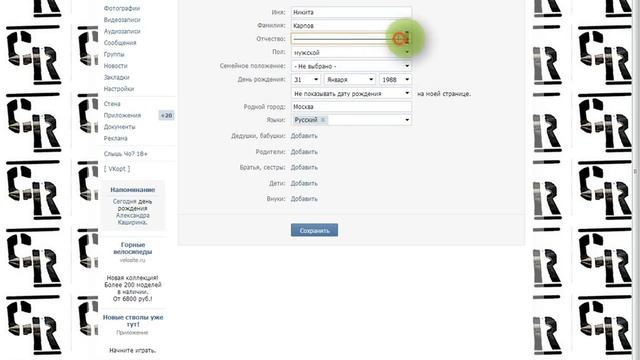The height and width of the screenshot is (360, 640).
Task: Click the Напоминание block header
Action: [133, 190]
